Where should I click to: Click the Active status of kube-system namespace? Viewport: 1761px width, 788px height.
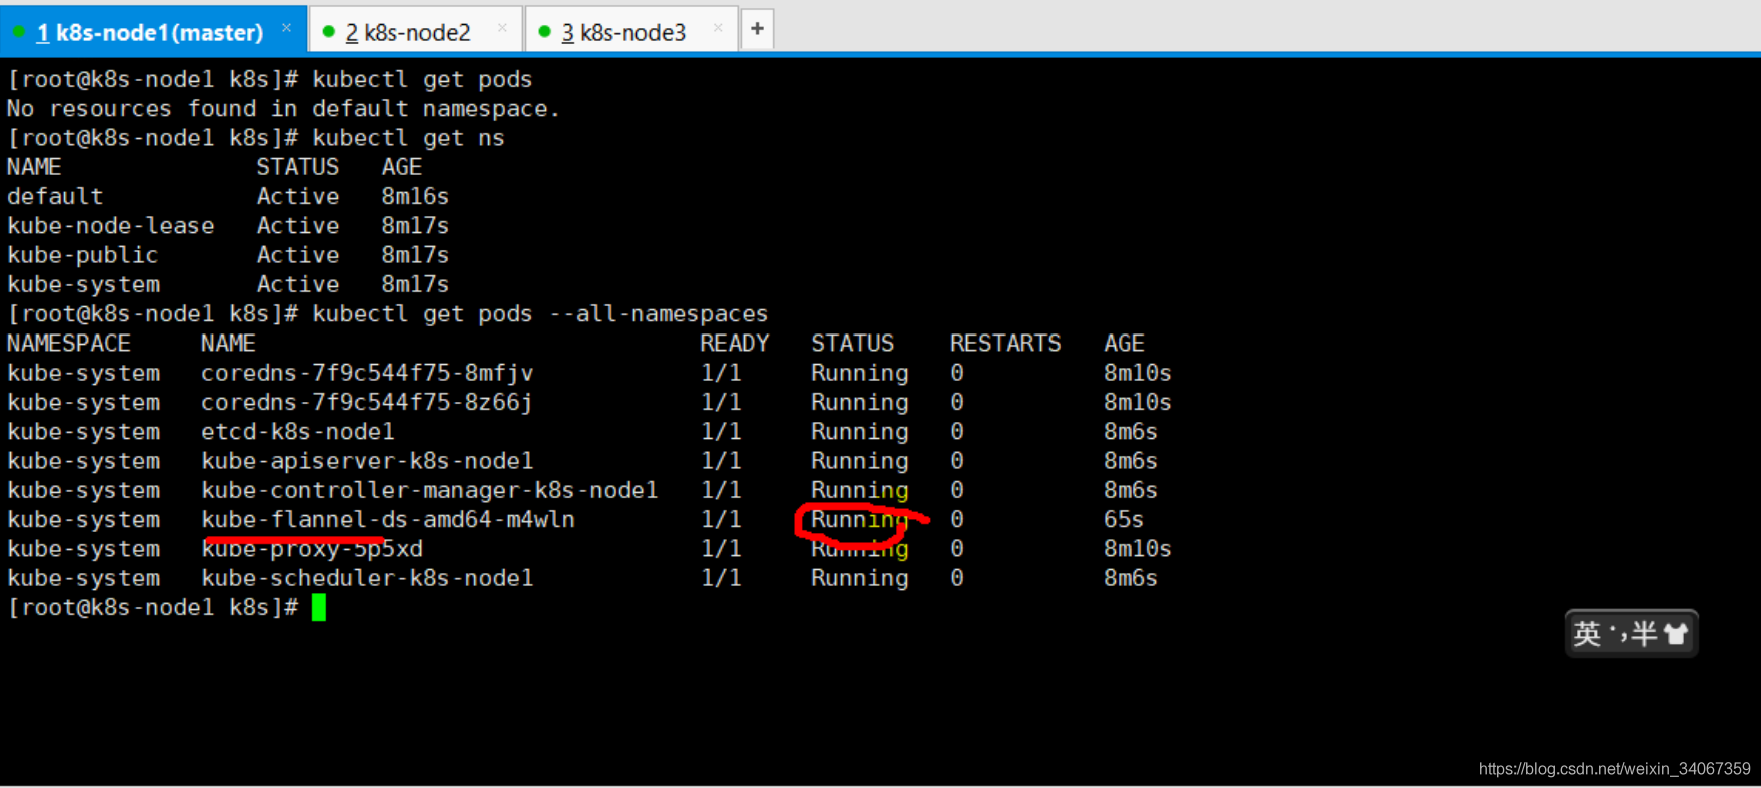(298, 284)
